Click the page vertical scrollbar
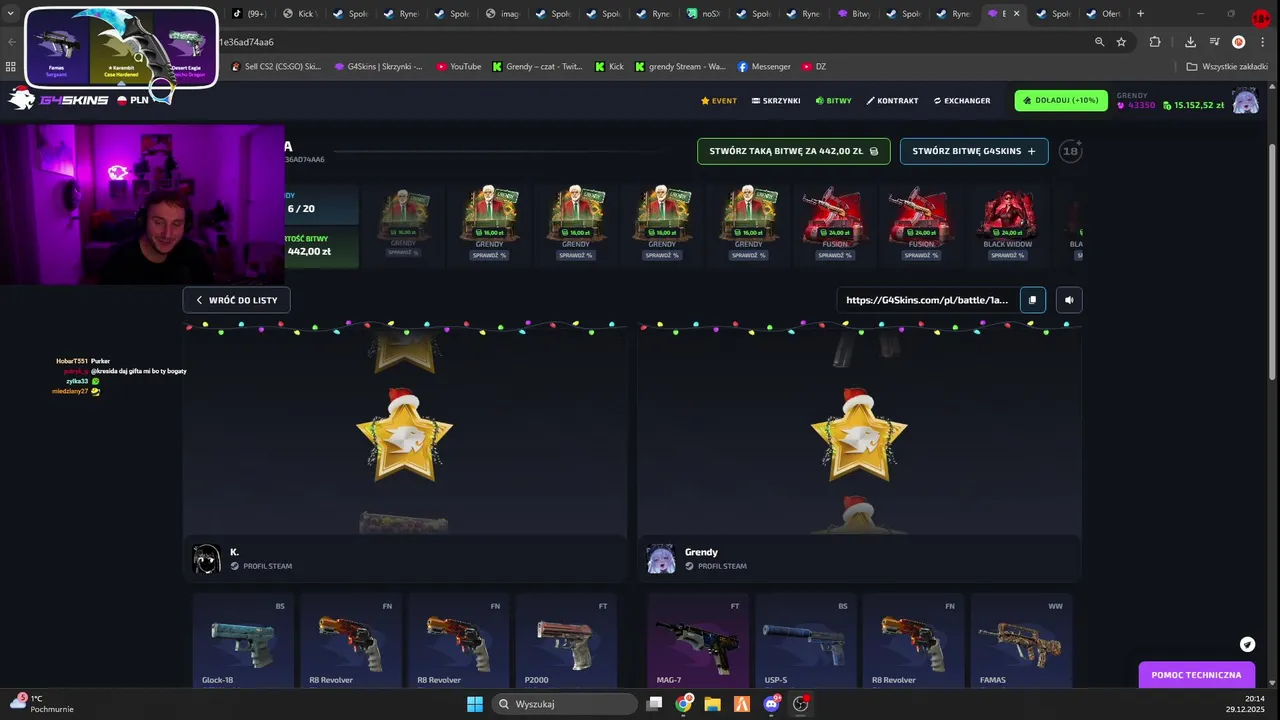 [1274, 260]
